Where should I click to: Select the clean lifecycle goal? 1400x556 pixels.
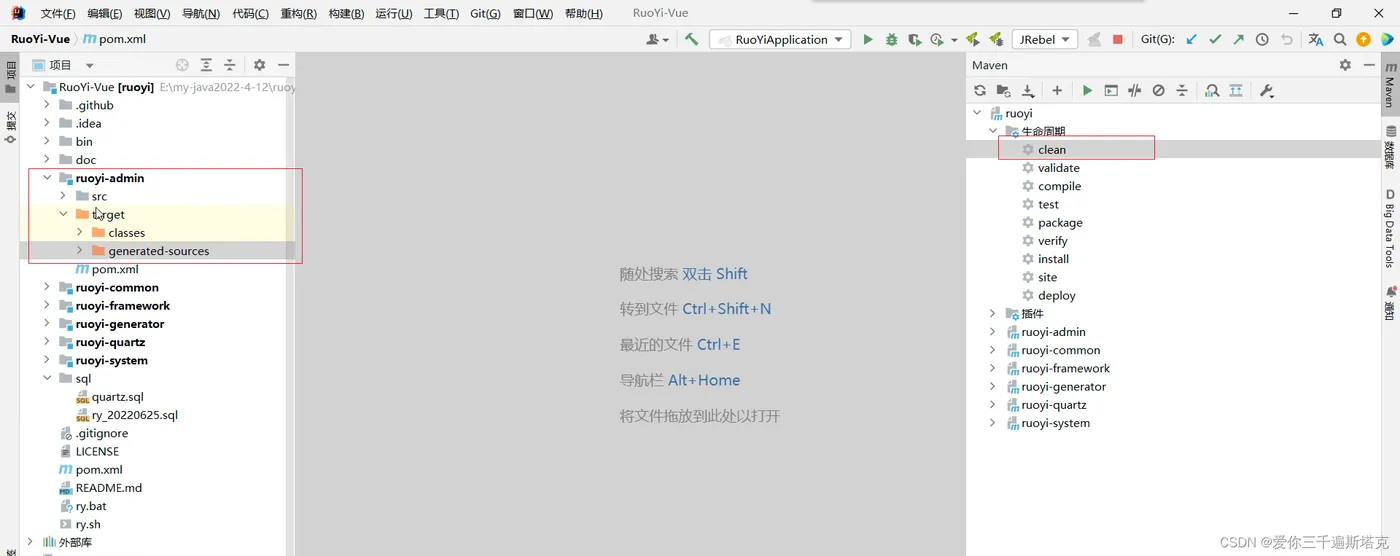click(x=1052, y=150)
